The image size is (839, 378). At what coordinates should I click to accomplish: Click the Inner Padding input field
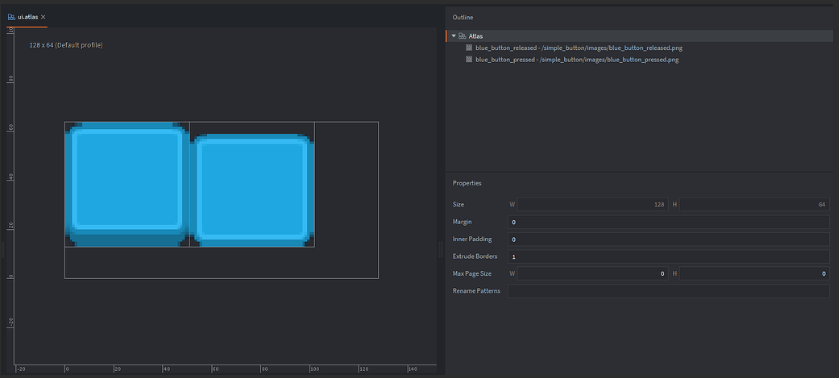(668, 239)
